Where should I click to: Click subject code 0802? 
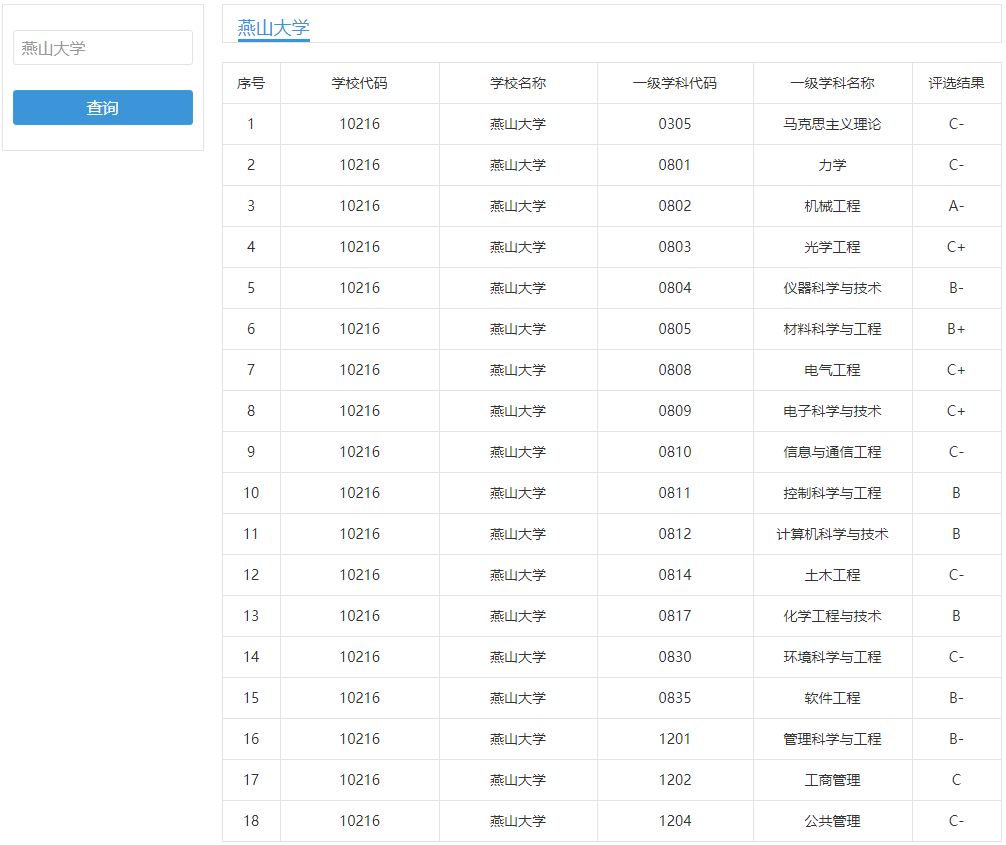(675, 206)
